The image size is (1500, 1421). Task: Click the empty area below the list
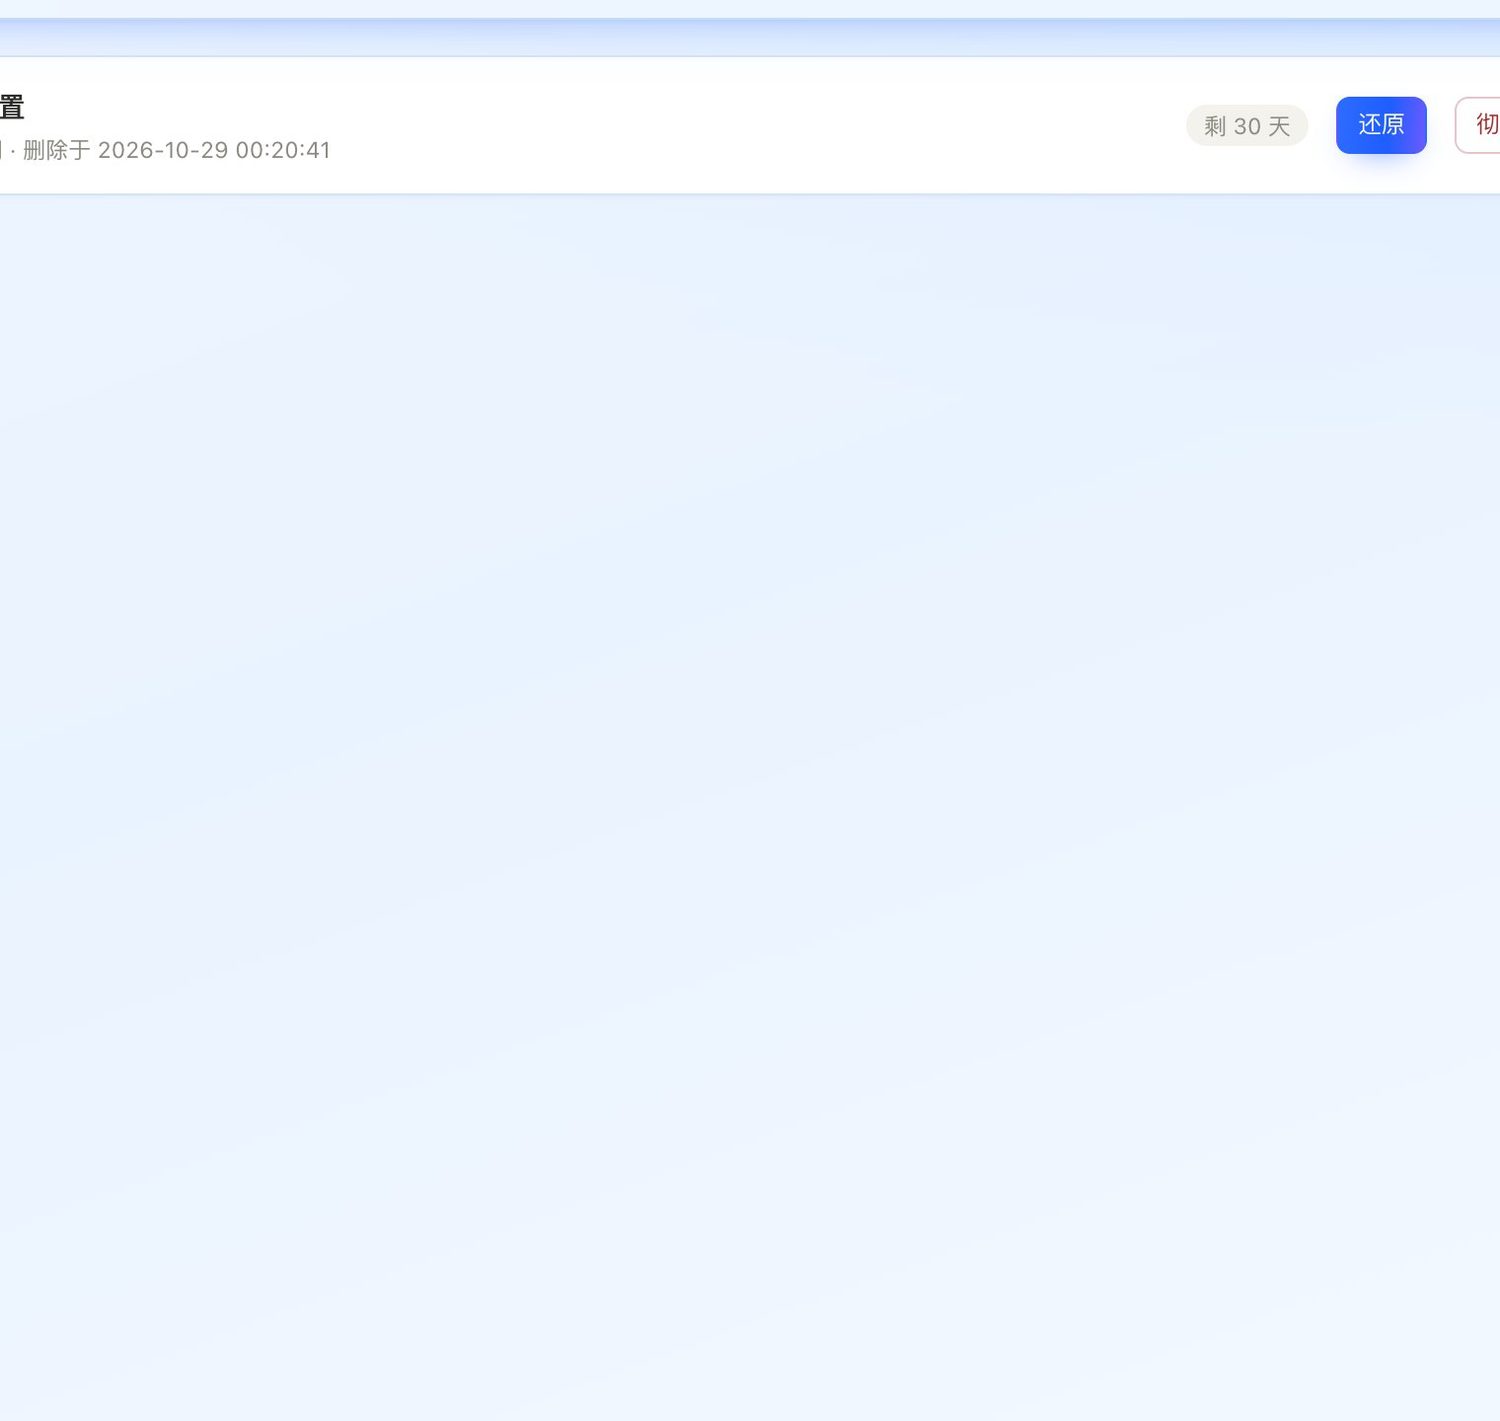click(750, 800)
